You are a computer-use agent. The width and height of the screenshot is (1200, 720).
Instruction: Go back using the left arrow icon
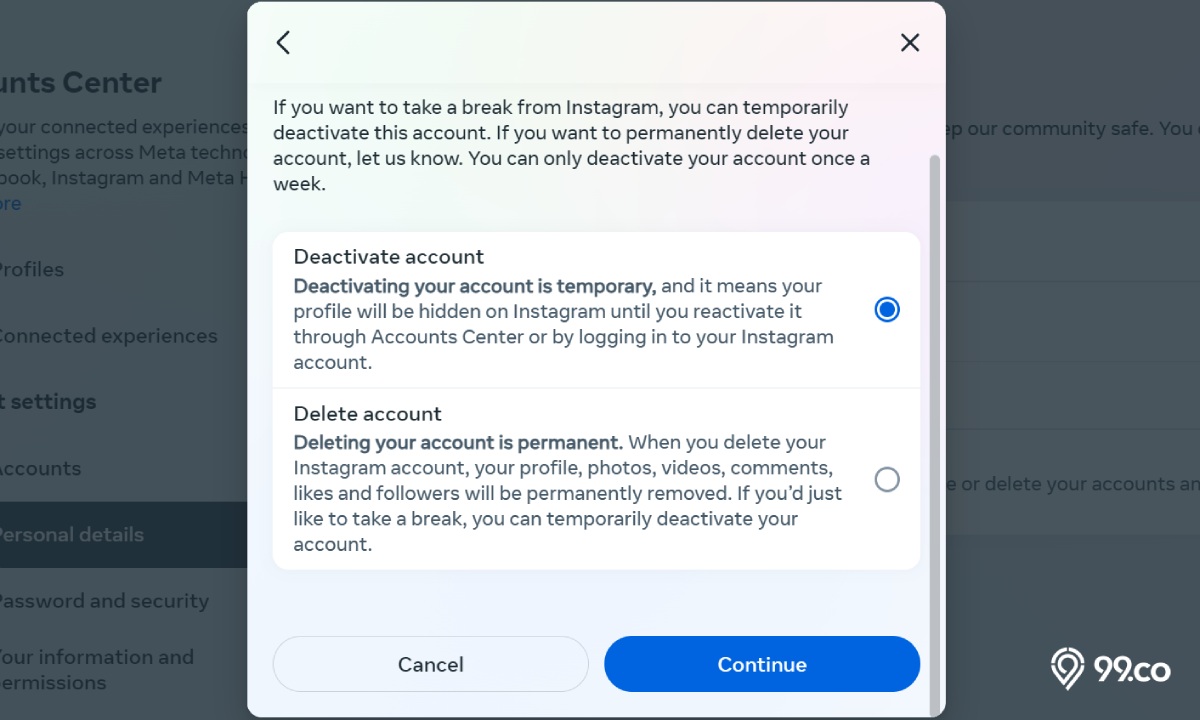point(283,42)
